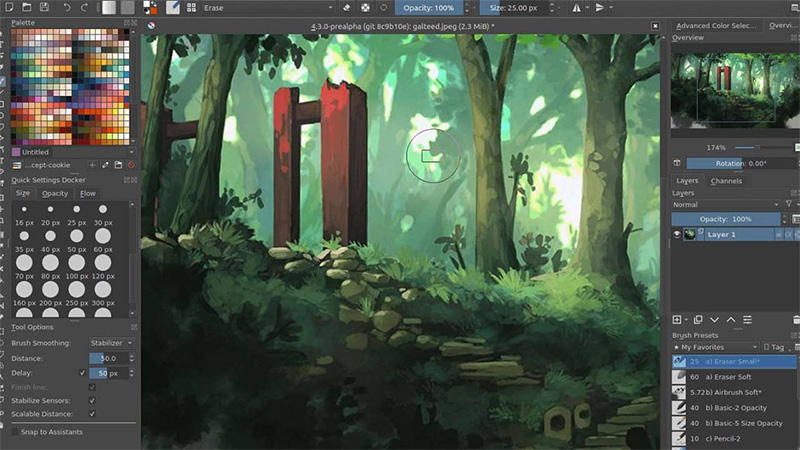The image size is (800, 450).
Task: Move layer down with the down arrow
Action: coord(714,319)
